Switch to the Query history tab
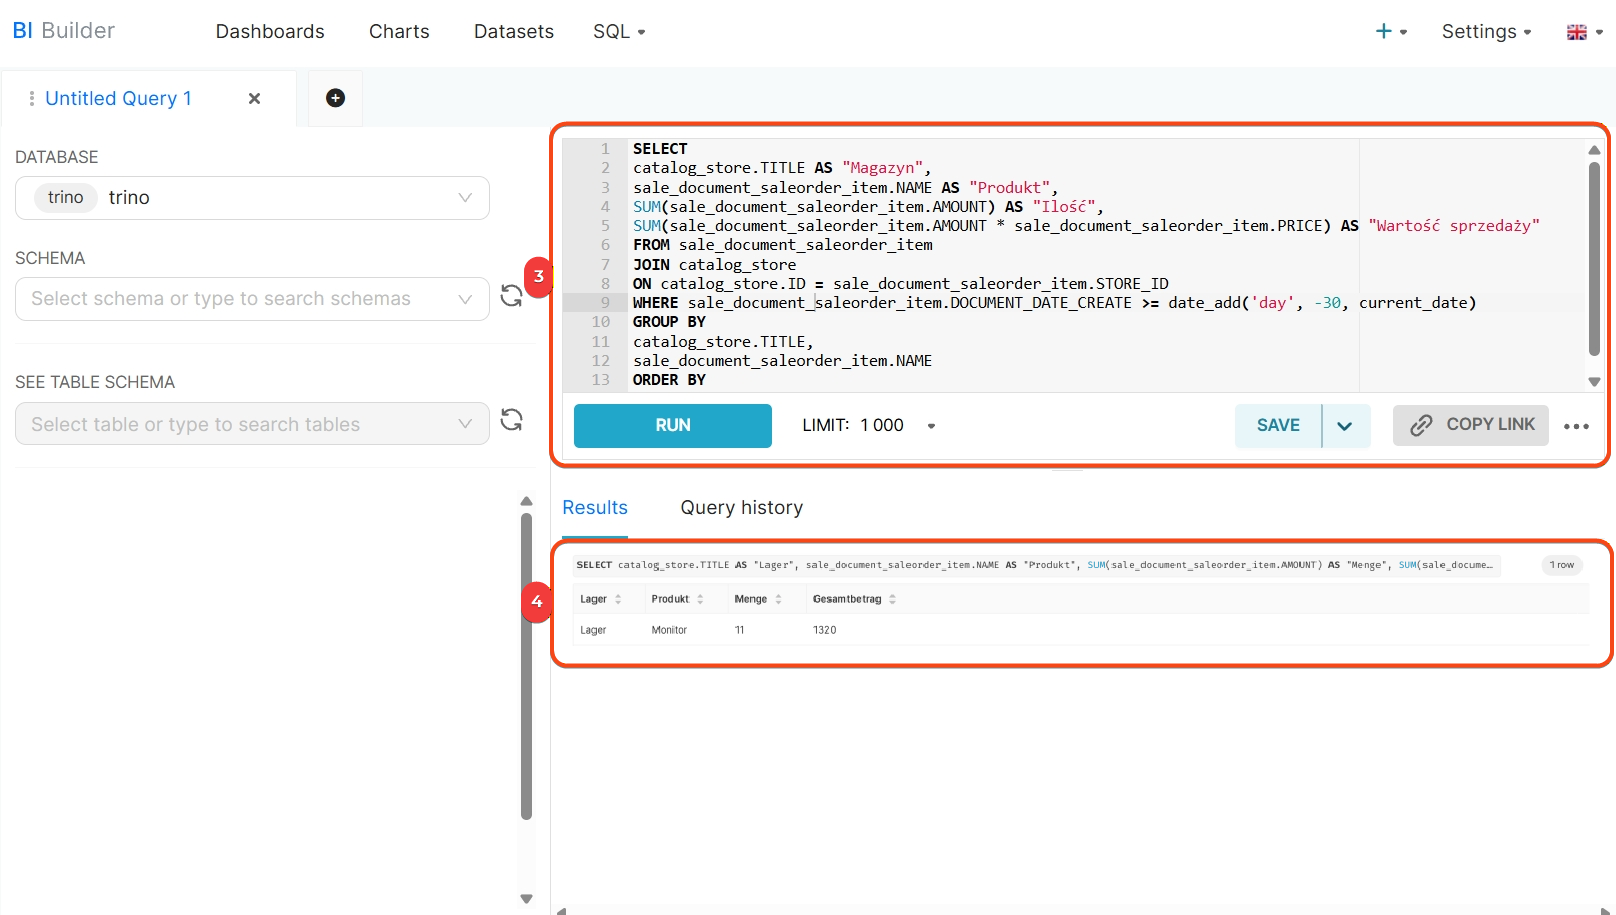 pos(741,508)
